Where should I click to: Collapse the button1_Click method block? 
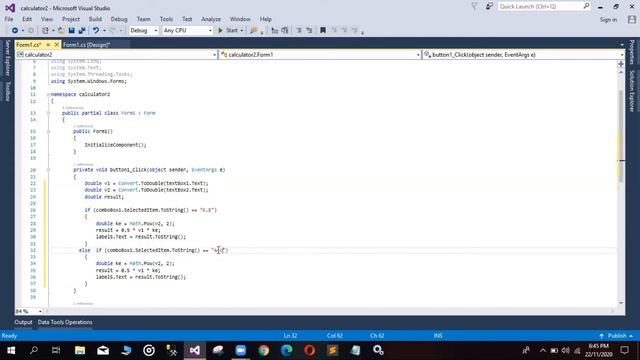click(48, 170)
